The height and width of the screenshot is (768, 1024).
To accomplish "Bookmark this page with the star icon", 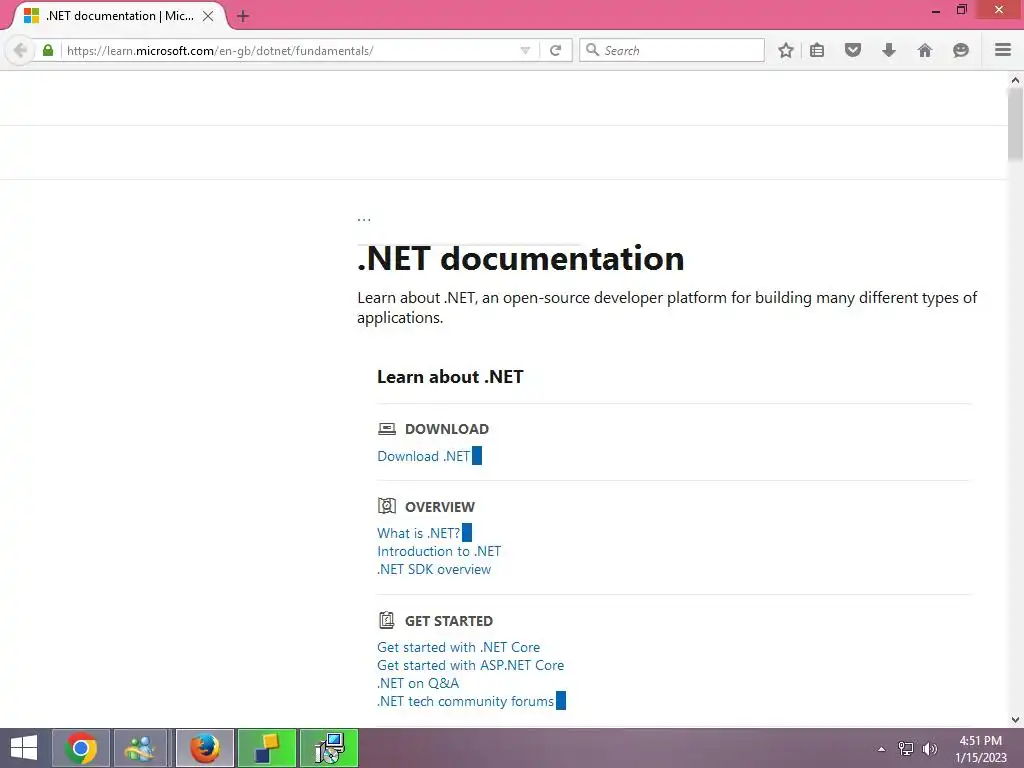I will pyautogui.click(x=786, y=50).
